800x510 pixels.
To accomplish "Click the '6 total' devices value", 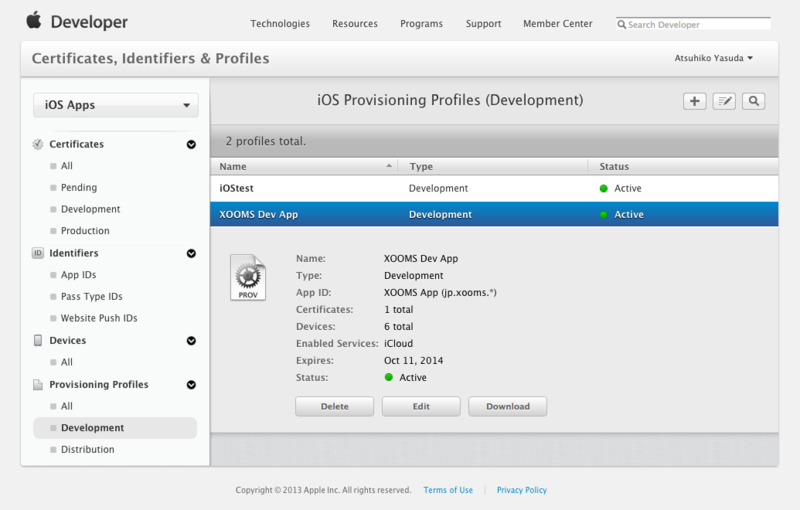I will (x=398, y=326).
